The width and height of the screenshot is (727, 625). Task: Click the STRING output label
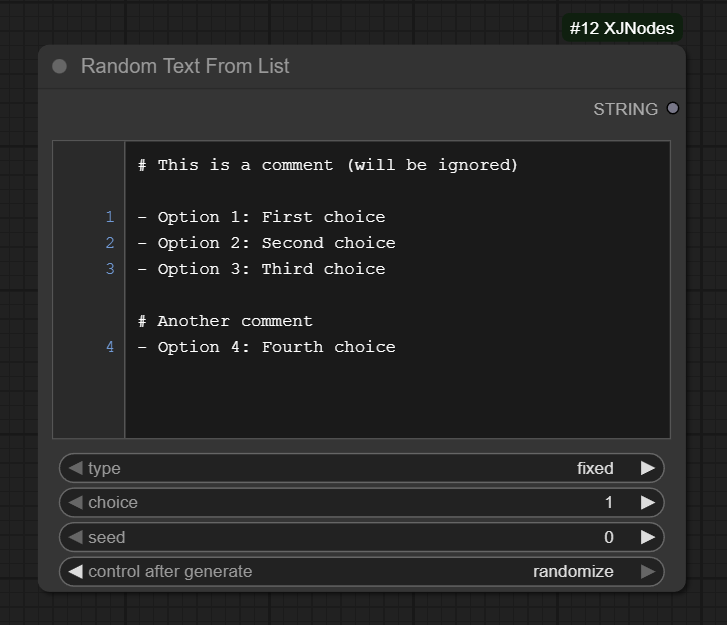[625, 109]
